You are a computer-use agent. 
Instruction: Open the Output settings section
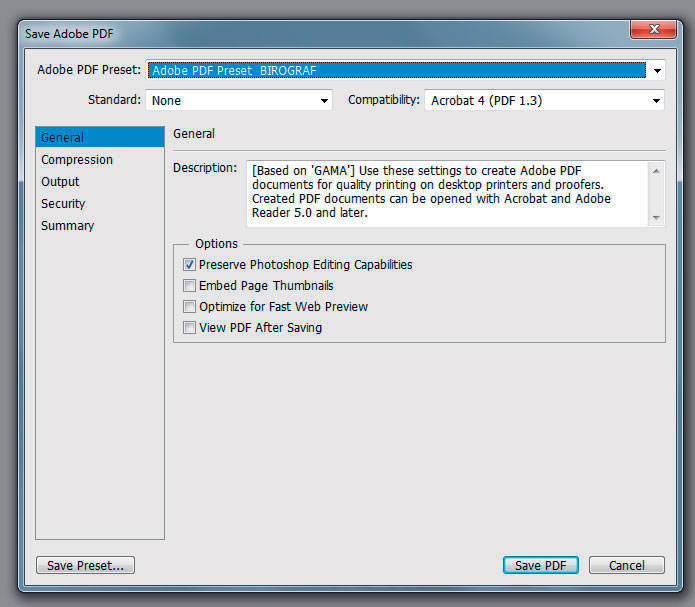[x=60, y=182]
